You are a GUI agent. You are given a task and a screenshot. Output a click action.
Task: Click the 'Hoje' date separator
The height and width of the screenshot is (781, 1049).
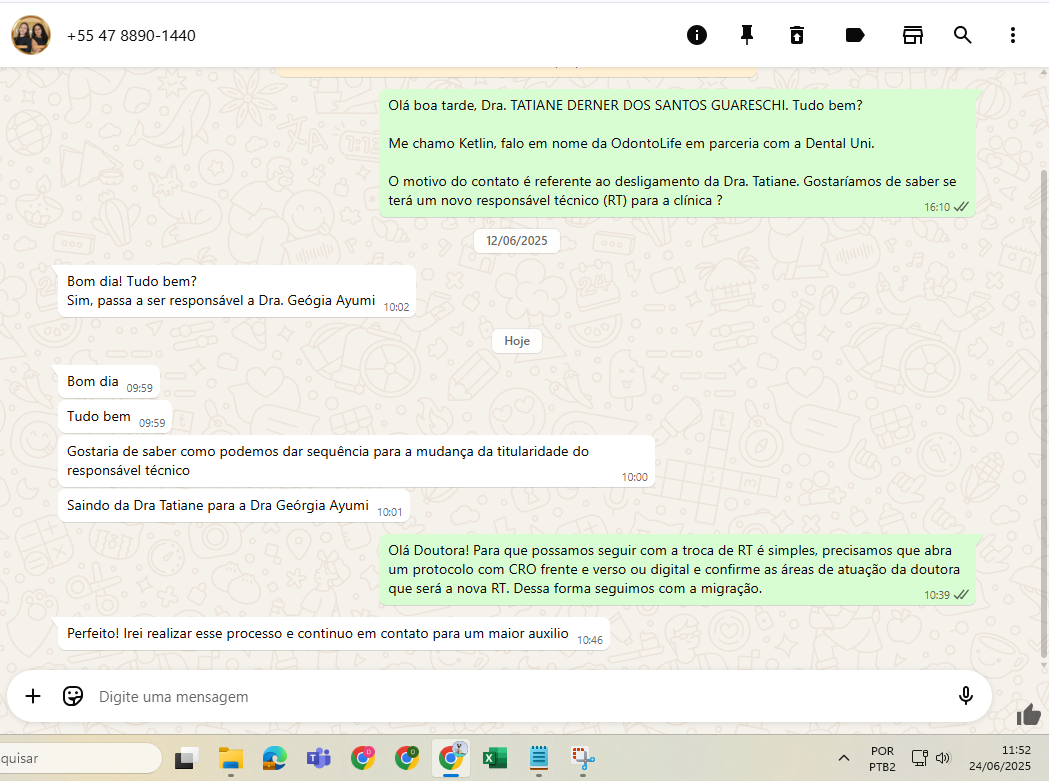click(x=516, y=341)
